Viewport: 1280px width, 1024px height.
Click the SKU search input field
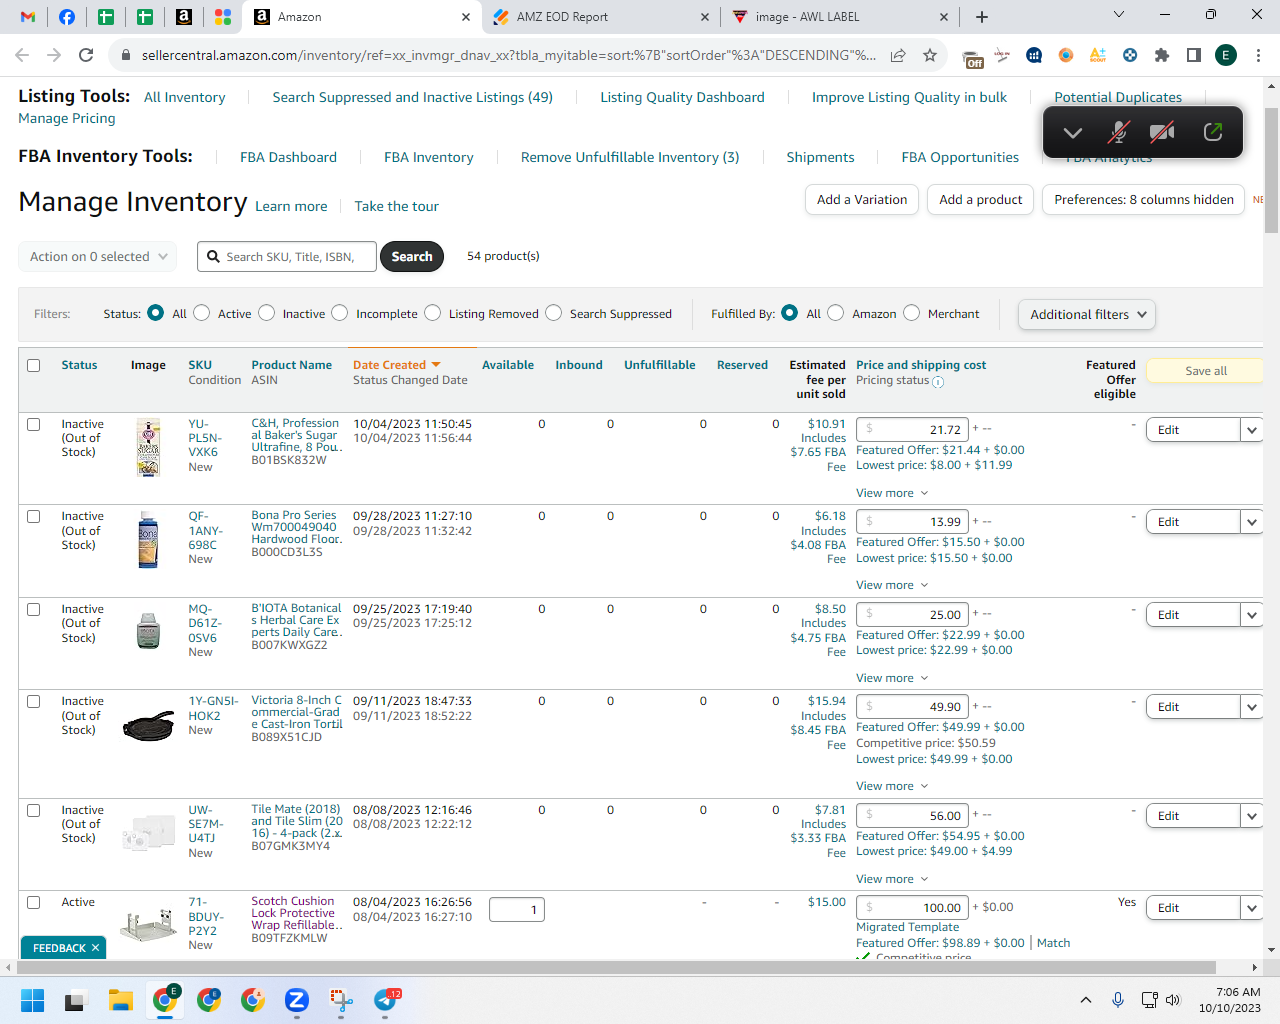pyautogui.click(x=287, y=257)
